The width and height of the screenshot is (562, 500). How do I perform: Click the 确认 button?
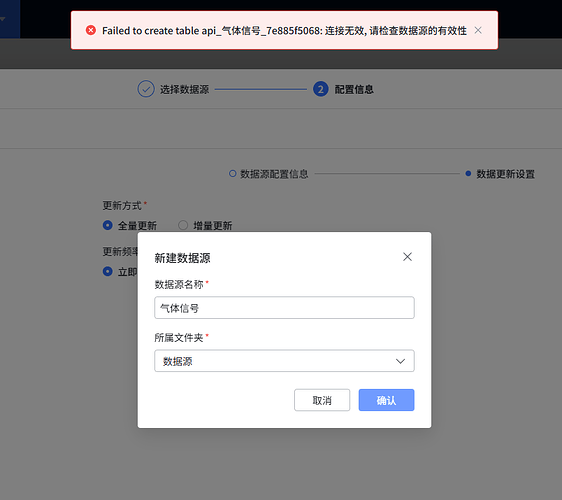pyautogui.click(x=386, y=400)
